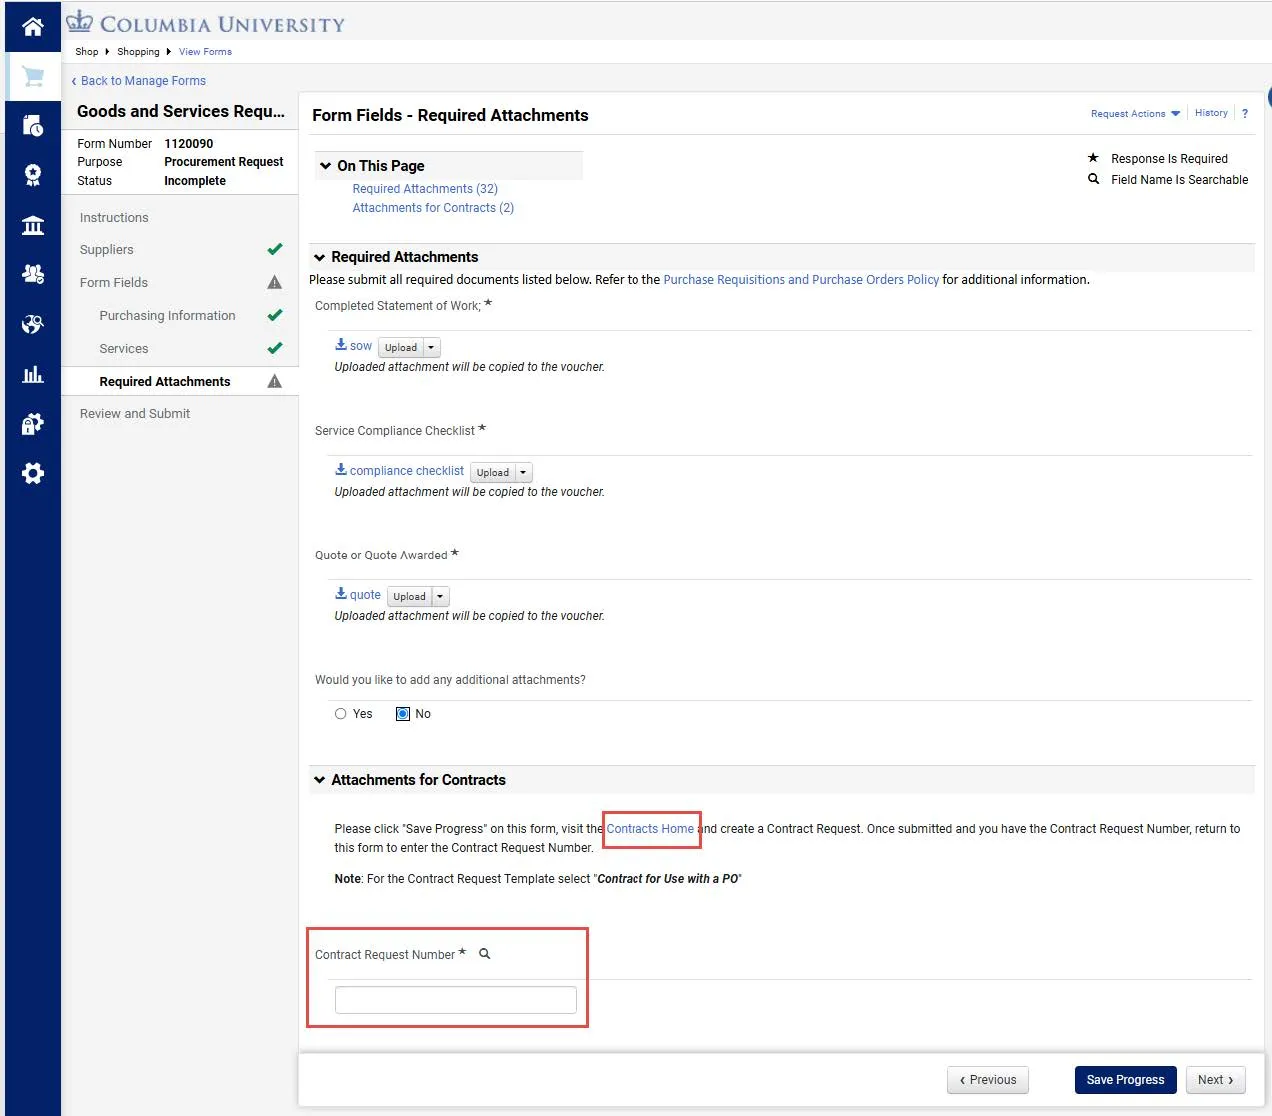Open the quote attachment link
1272x1116 pixels.
365,595
